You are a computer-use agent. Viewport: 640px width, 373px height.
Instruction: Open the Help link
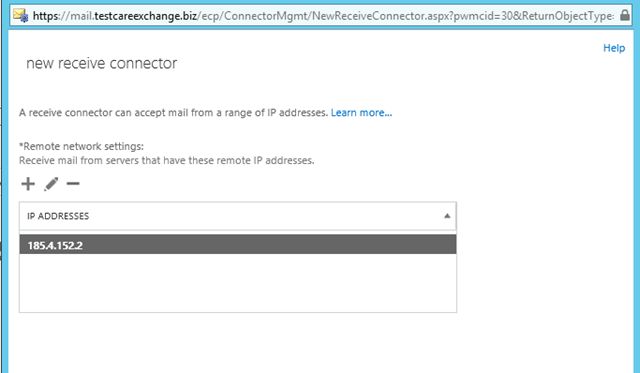(614, 48)
